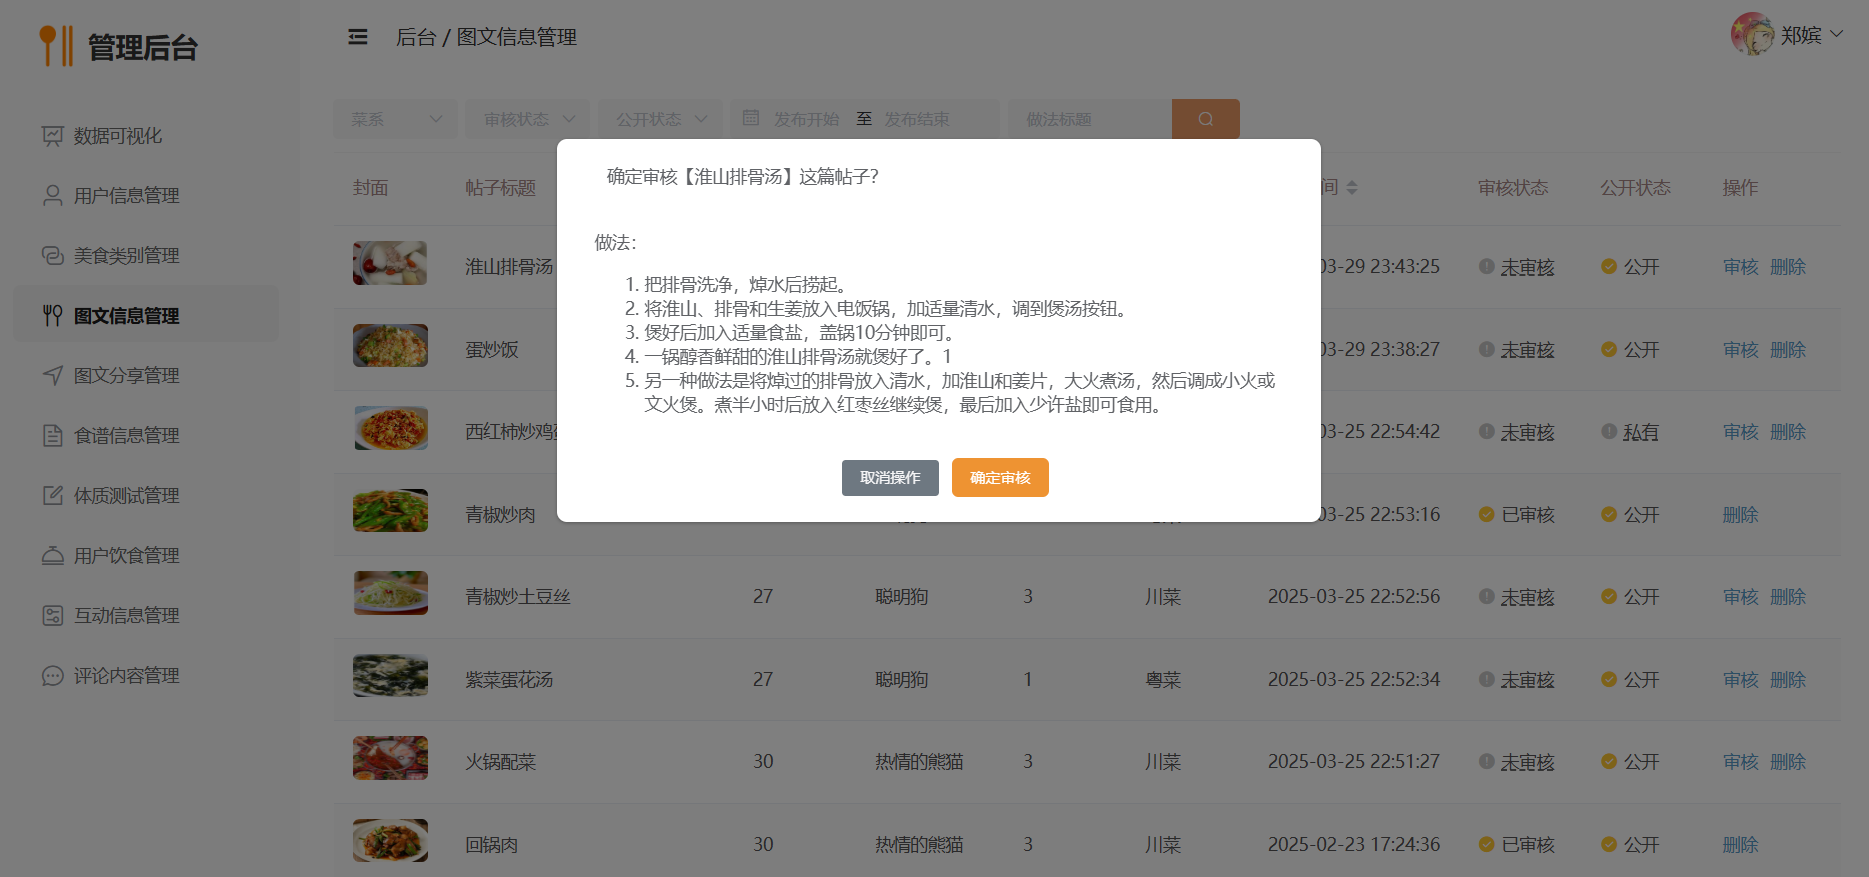The height and width of the screenshot is (877, 1869).
Task: Click the 用户信息管理 person icon
Action: click(x=52, y=196)
